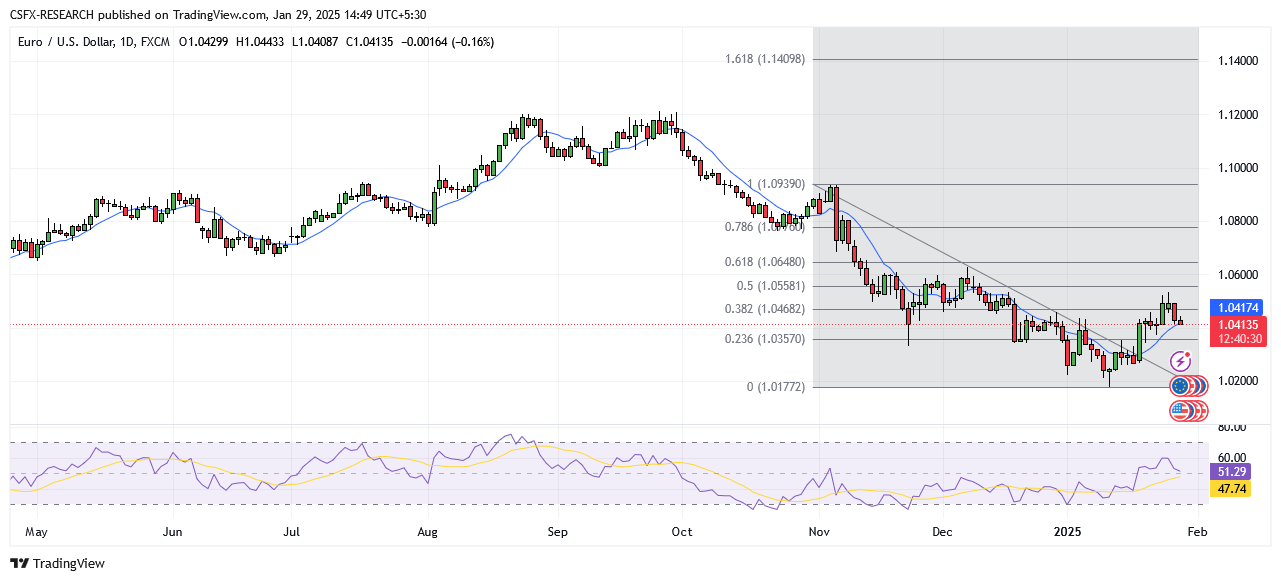
Task: Click the 2025 label on the time axis
Action: point(1066,532)
